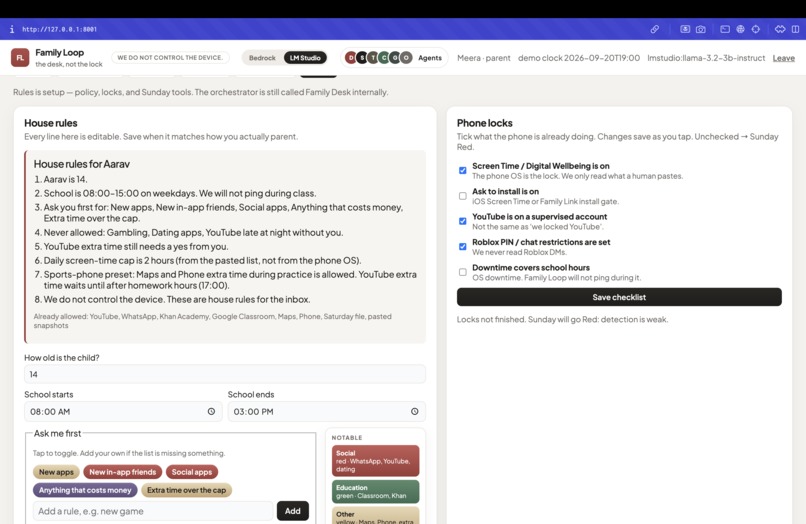Select the T agent avatar
The width and height of the screenshot is (806, 524).
coord(373,58)
